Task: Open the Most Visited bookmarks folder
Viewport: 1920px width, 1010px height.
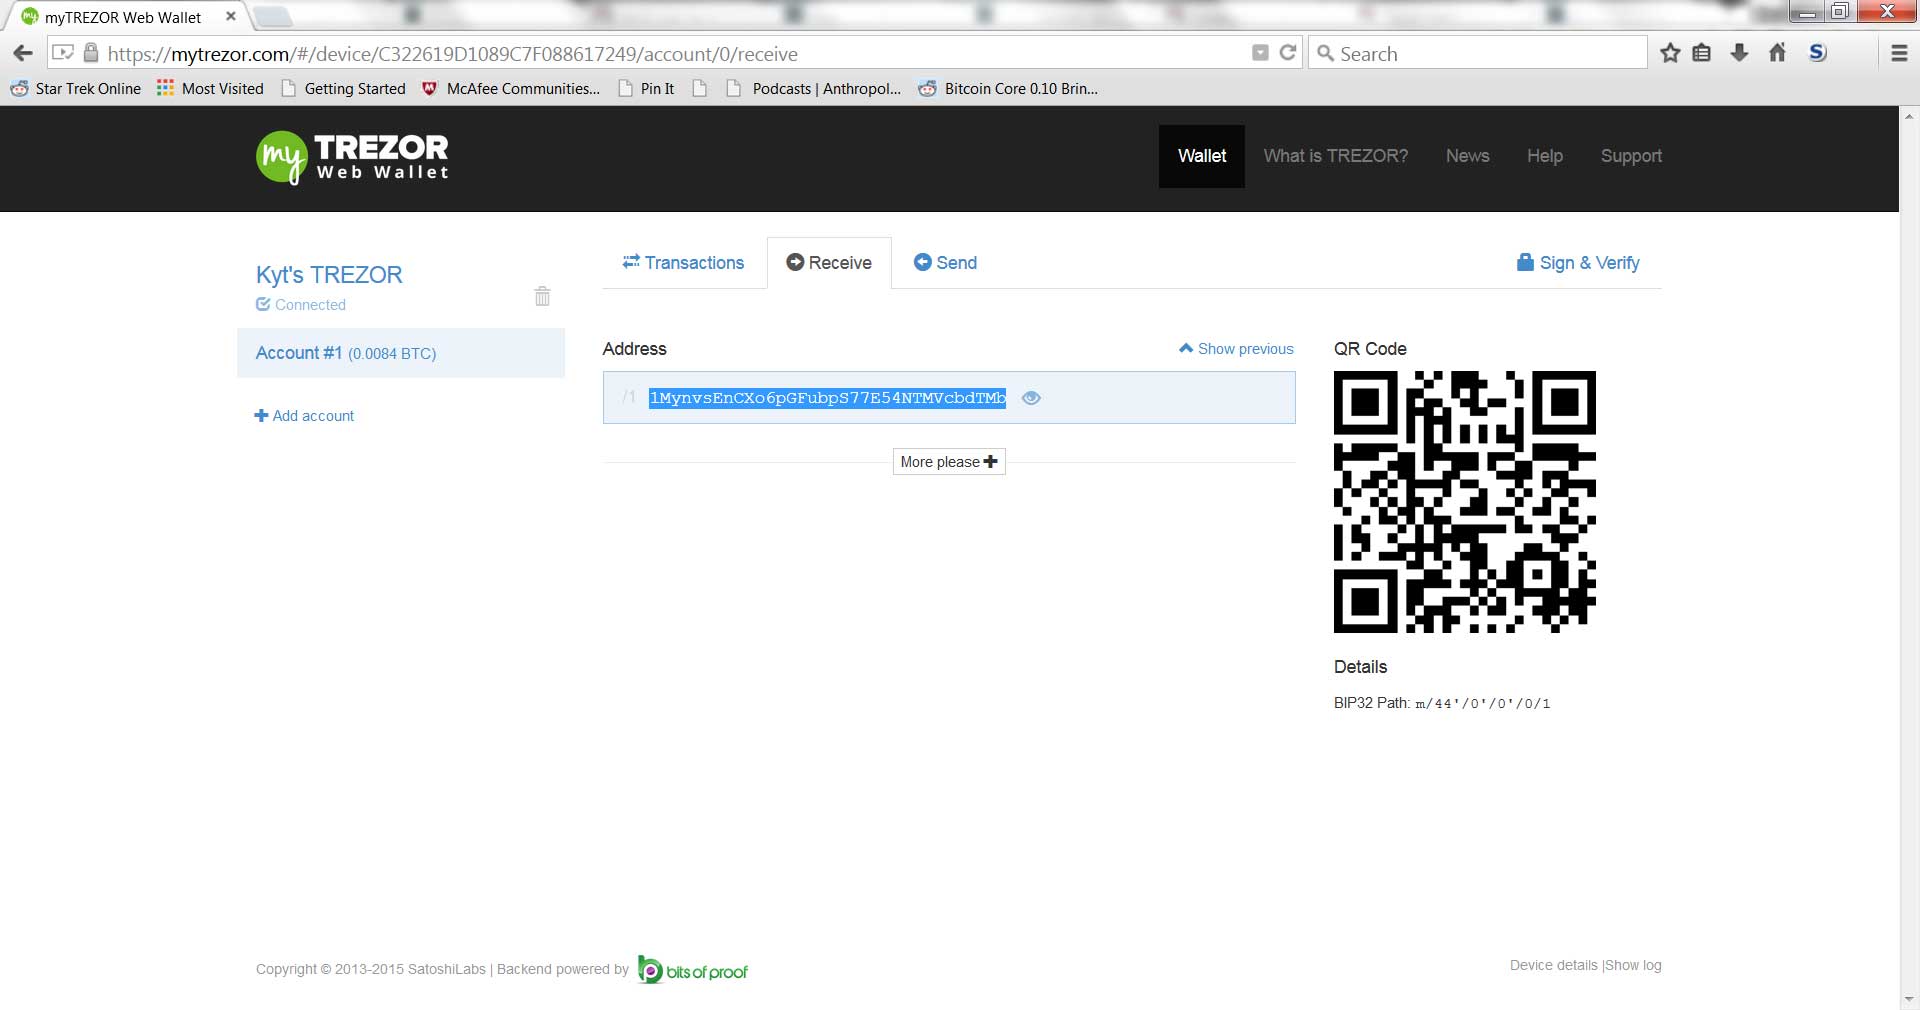Action: click(210, 89)
